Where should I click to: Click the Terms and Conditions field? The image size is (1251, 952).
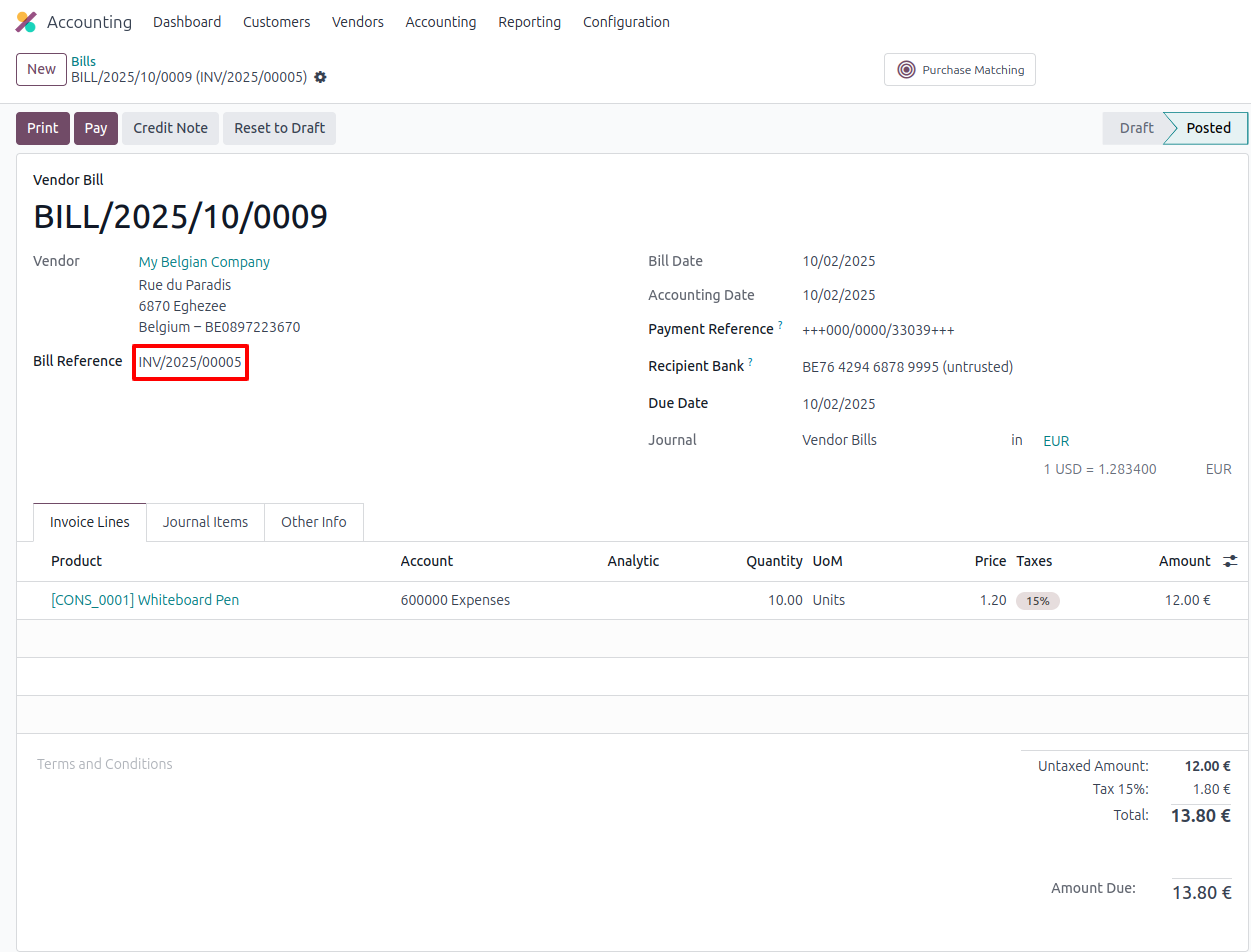(x=105, y=764)
